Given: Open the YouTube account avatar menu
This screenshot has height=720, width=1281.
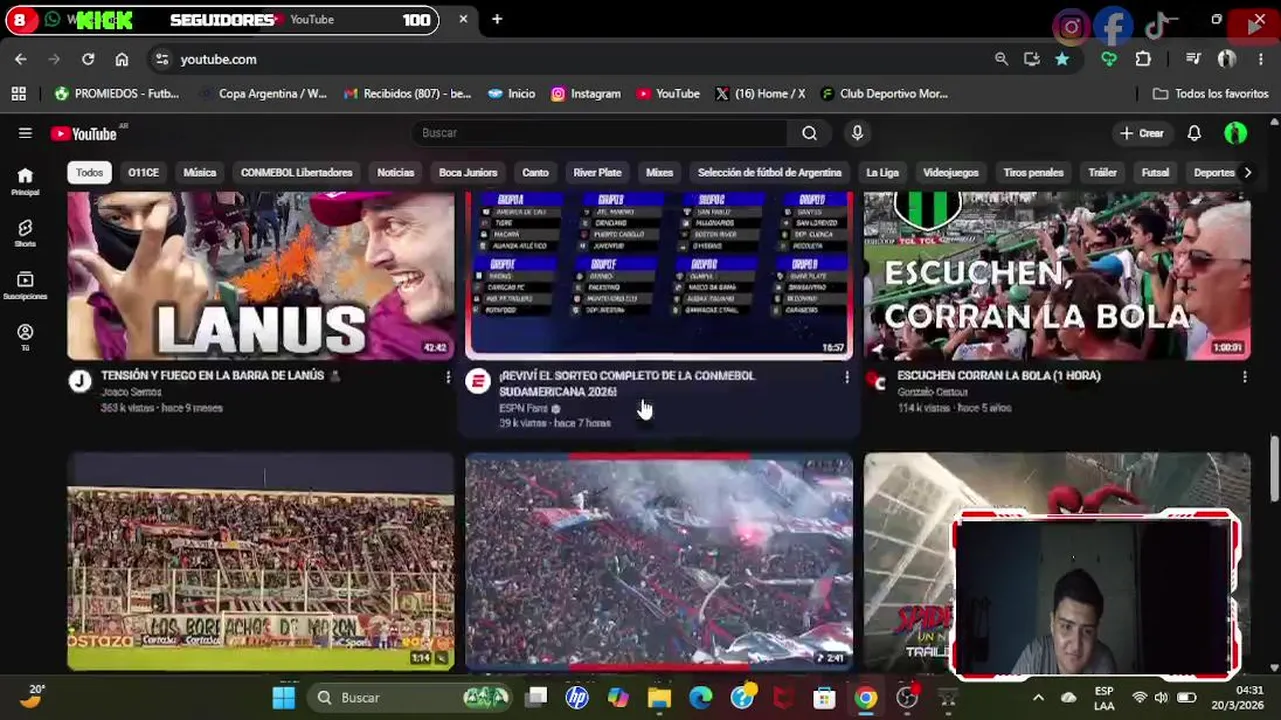Looking at the screenshot, I should 1235,133.
